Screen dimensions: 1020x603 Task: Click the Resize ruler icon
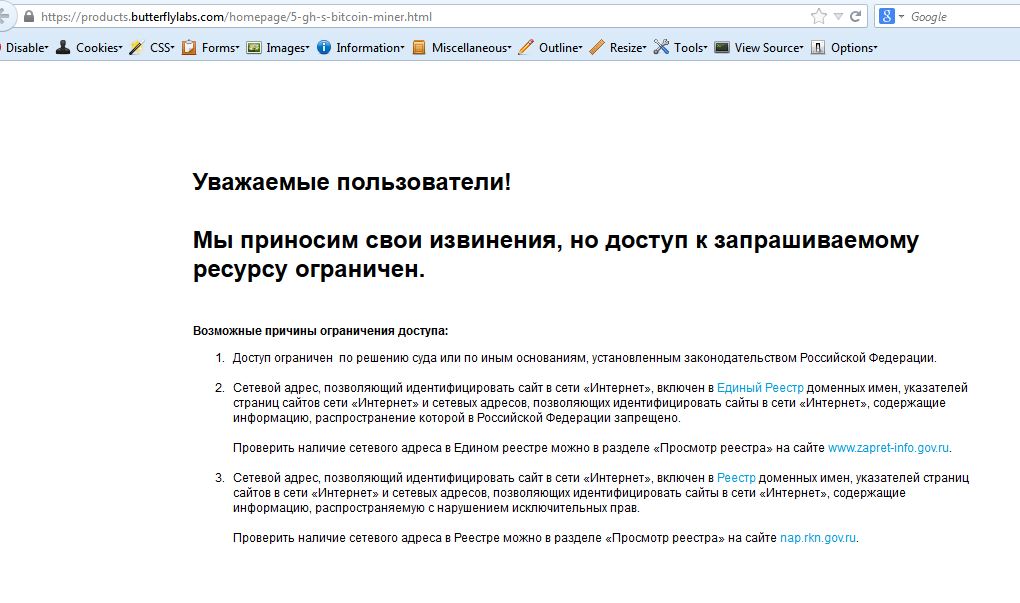(597, 47)
